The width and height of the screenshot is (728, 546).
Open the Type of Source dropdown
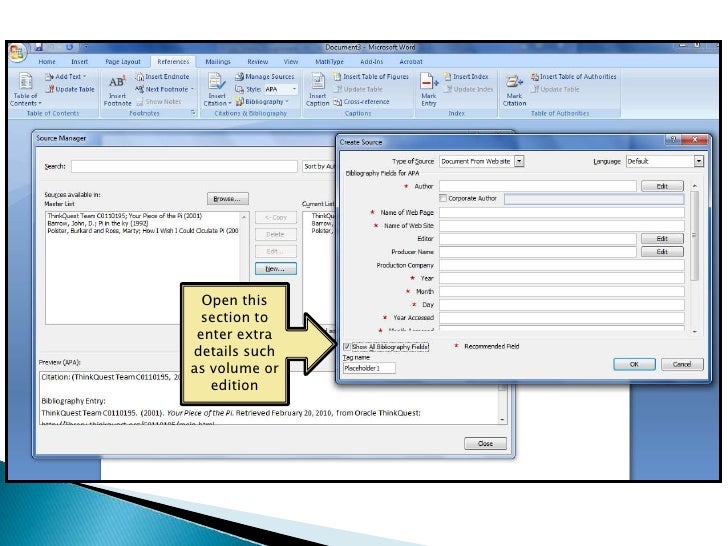click(x=520, y=161)
